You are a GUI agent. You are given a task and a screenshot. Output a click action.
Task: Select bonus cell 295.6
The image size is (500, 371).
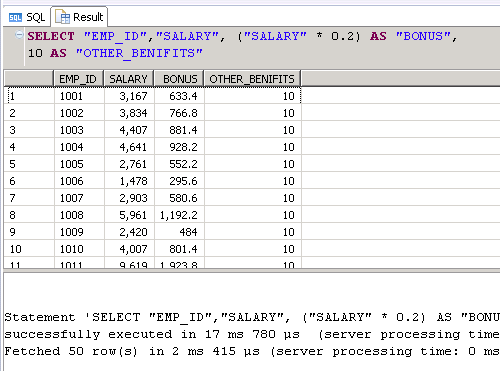[x=179, y=181]
